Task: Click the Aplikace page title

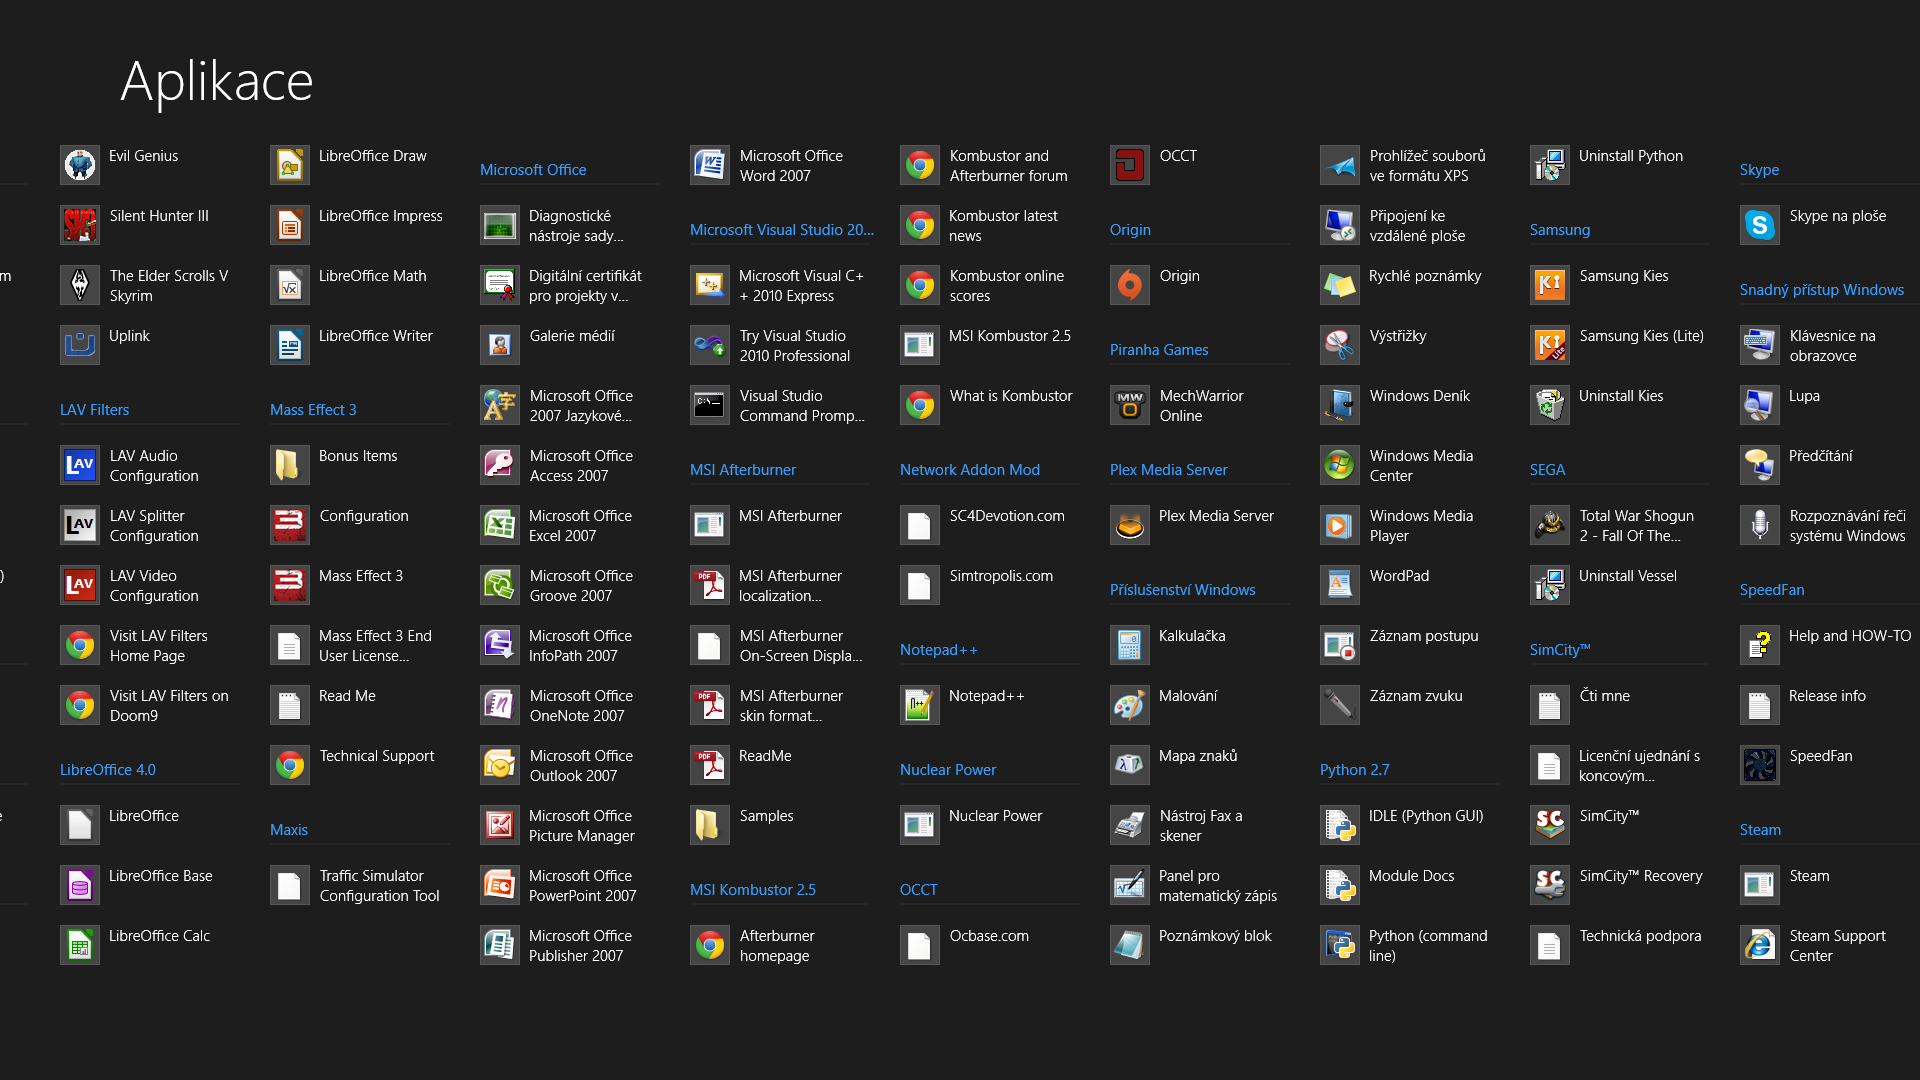Action: (x=217, y=81)
